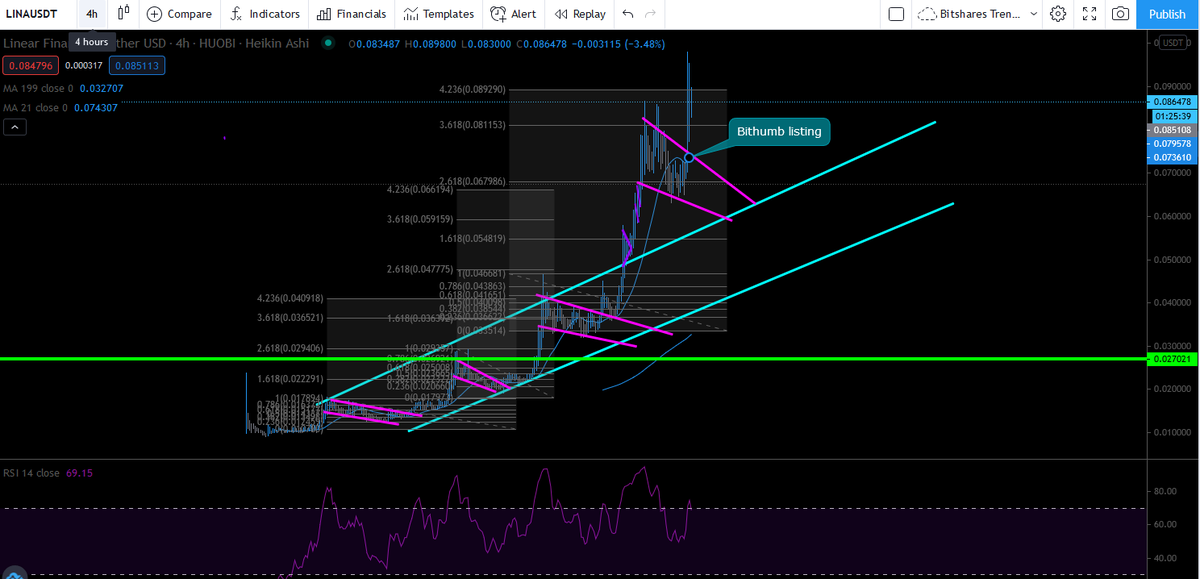Click the red sell price 0.084796
Screen dimensions: 1200x579
29,66
